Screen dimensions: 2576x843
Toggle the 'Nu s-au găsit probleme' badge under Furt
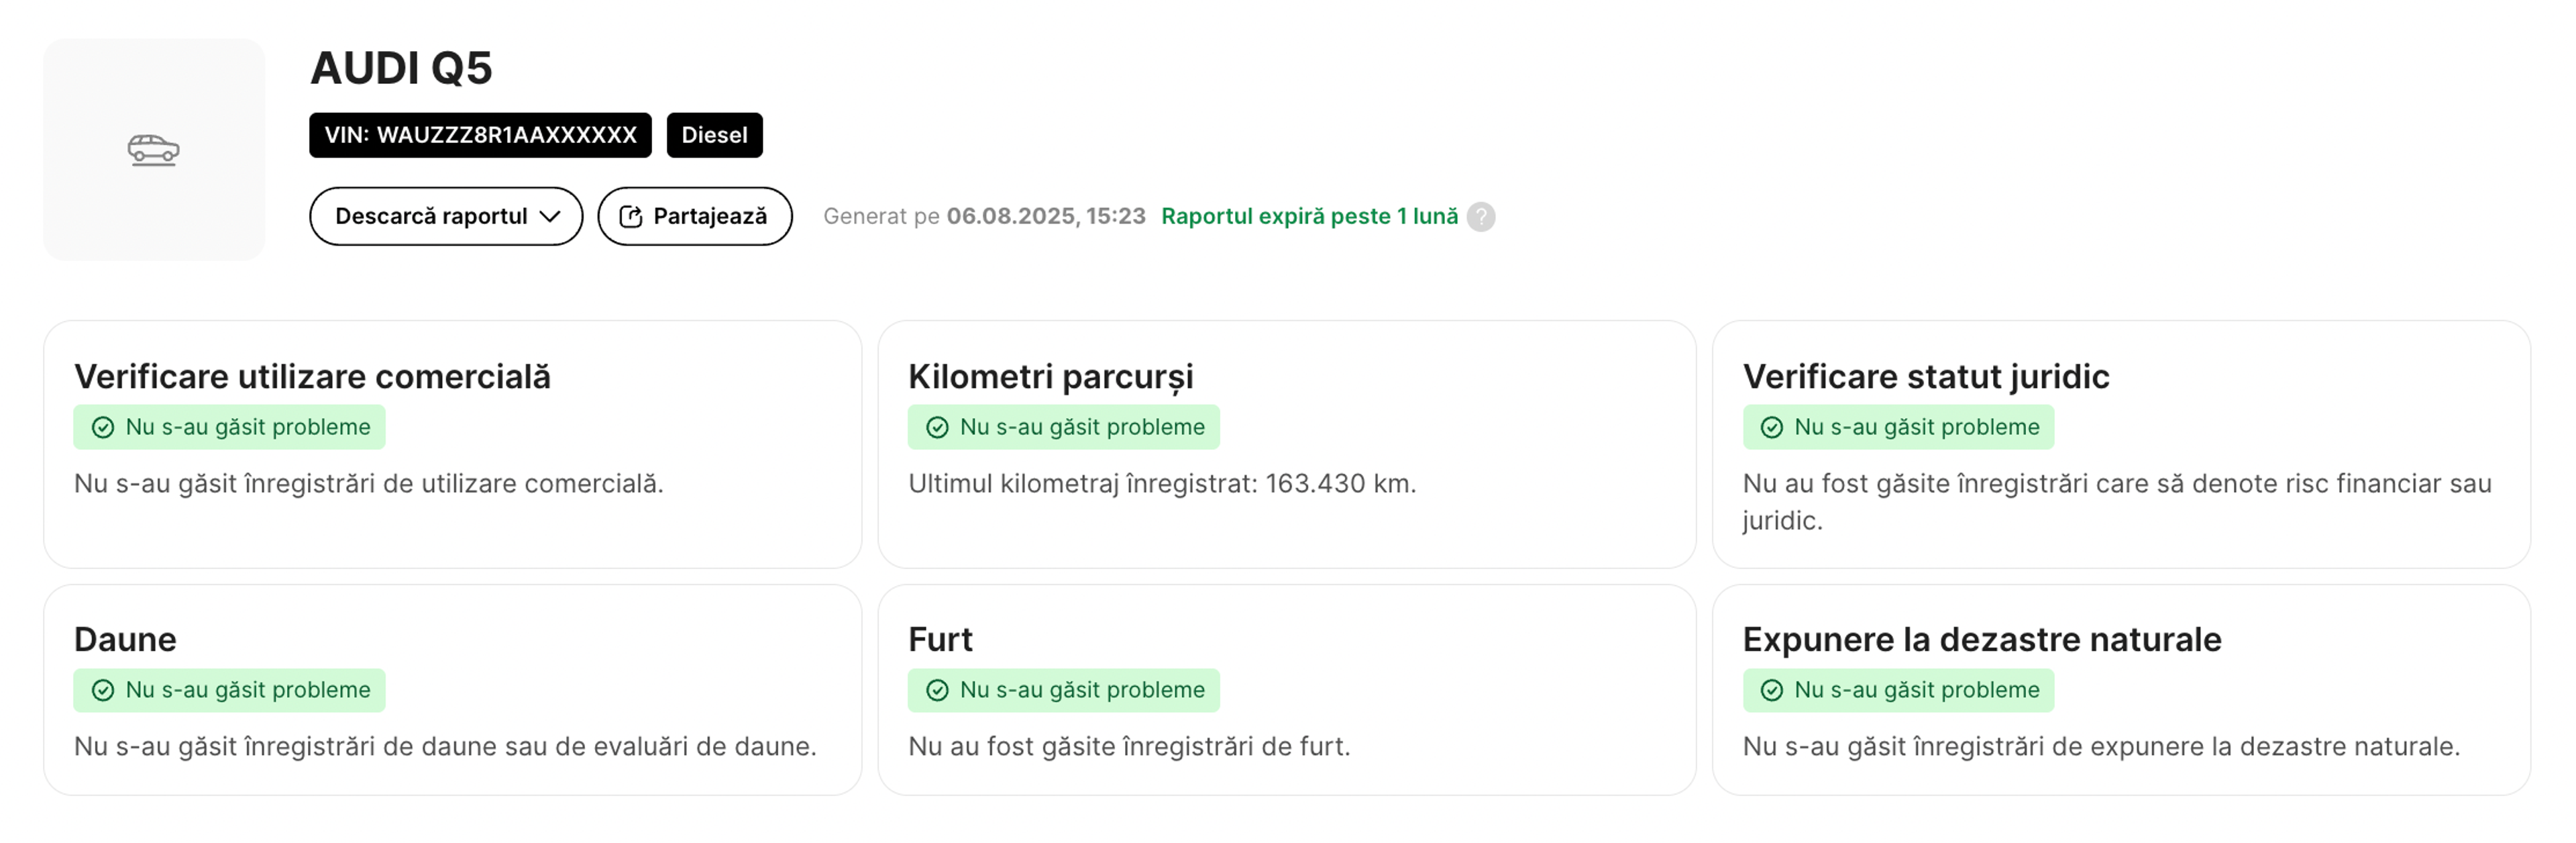(1062, 689)
